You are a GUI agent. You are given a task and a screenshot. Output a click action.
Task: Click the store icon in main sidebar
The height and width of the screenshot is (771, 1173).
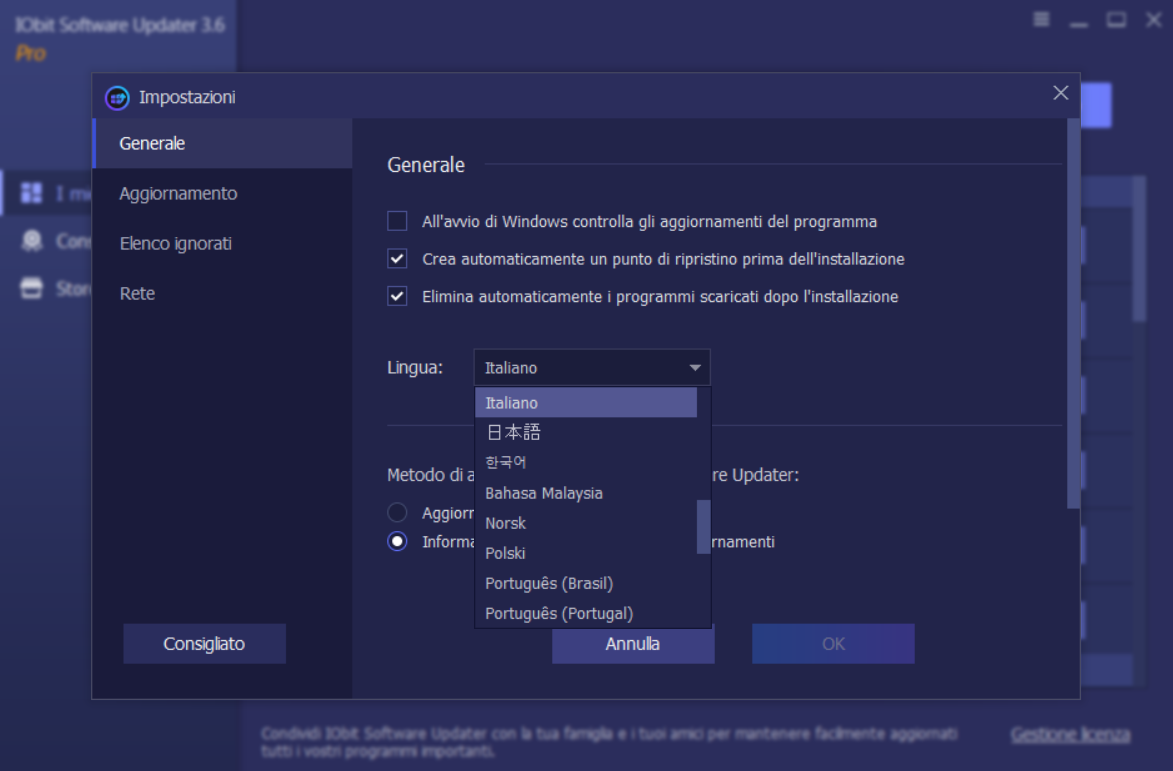pyautogui.click(x=31, y=288)
